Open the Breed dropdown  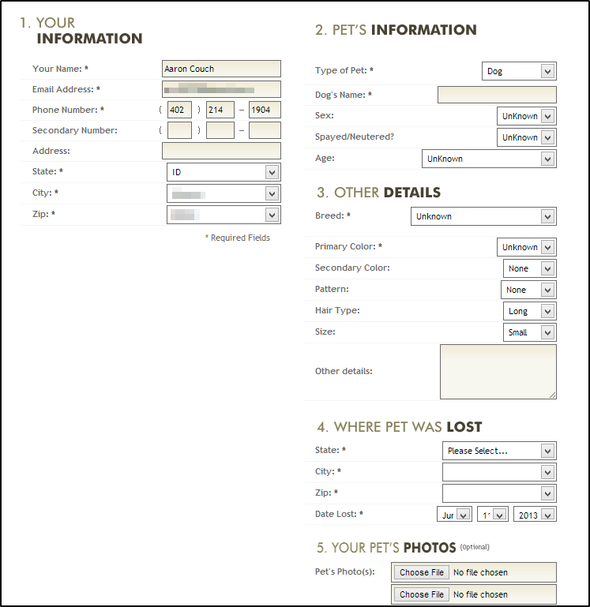484,216
